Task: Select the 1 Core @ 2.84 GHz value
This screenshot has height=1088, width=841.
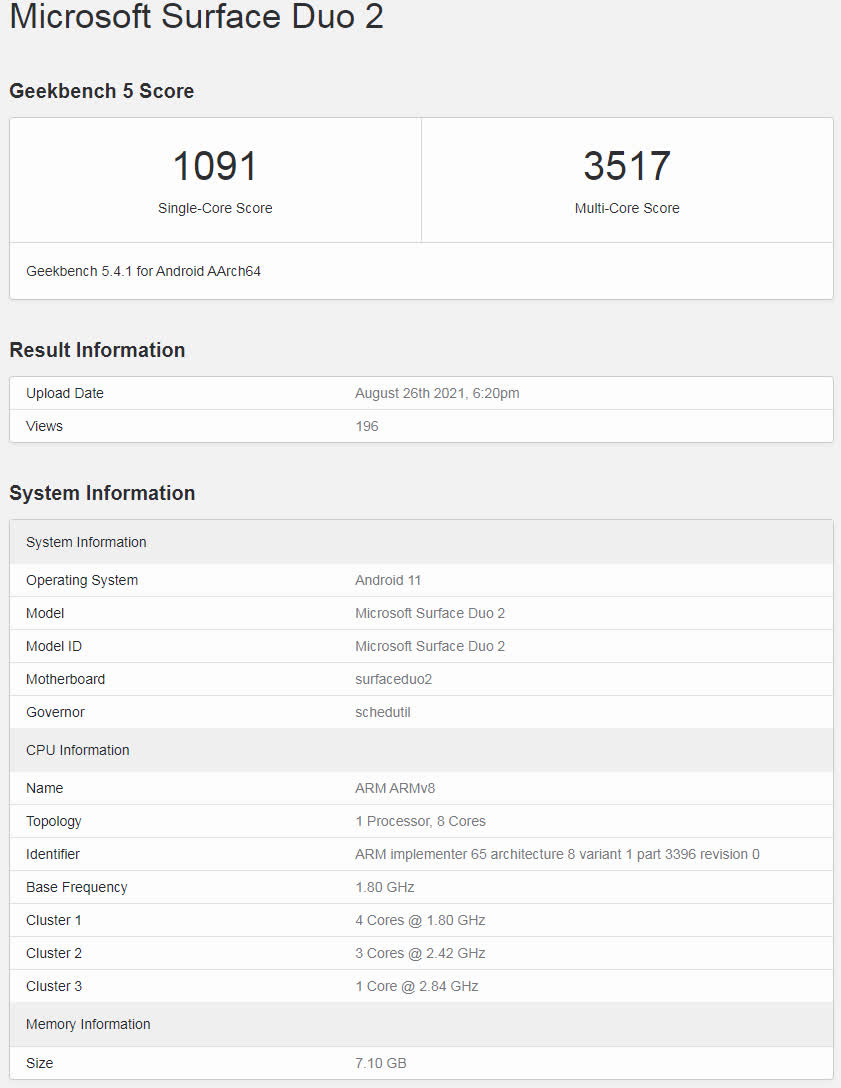Action: point(416,986)
